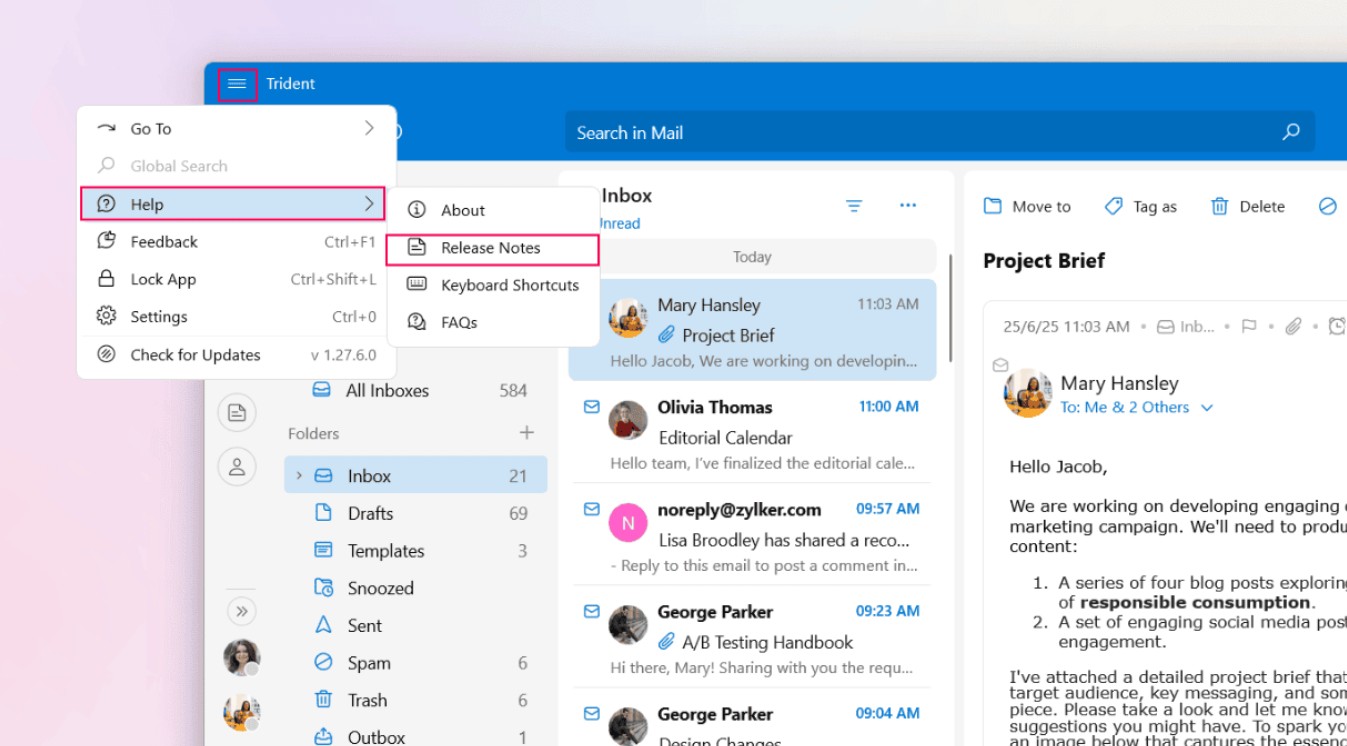Click the attachment paperclip in the message header

click(x=1293, y=326)
